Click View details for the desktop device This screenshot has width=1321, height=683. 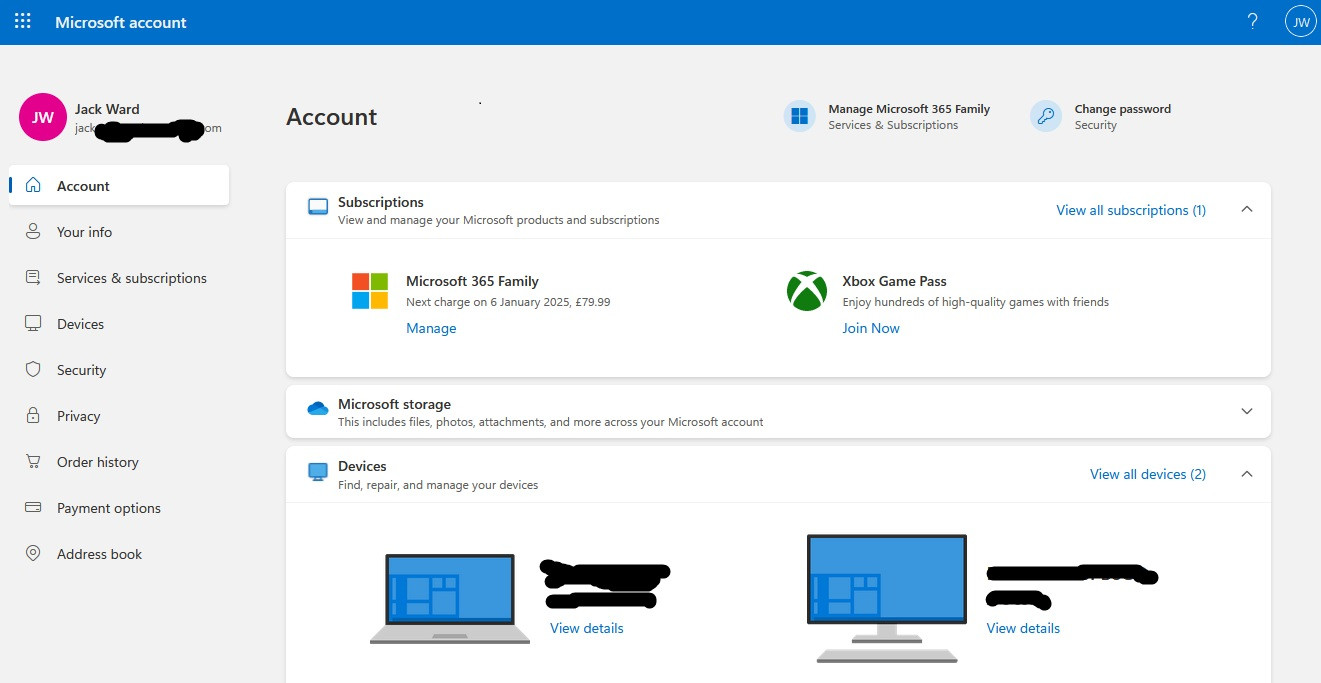coord(1023,628)
